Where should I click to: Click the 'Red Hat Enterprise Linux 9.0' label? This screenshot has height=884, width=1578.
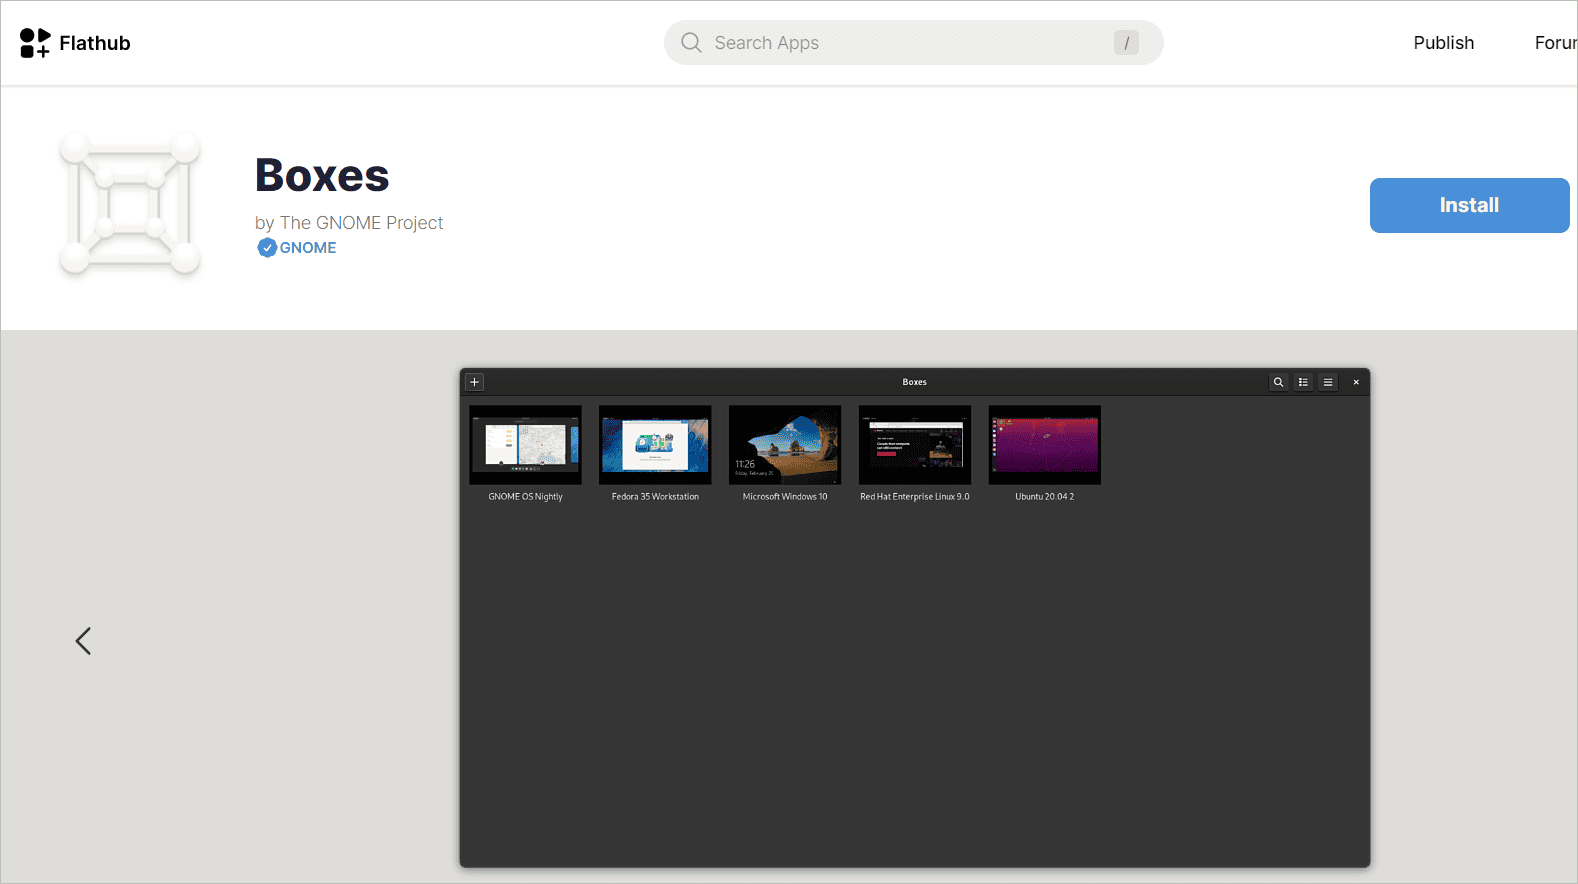tap(915, 497)
